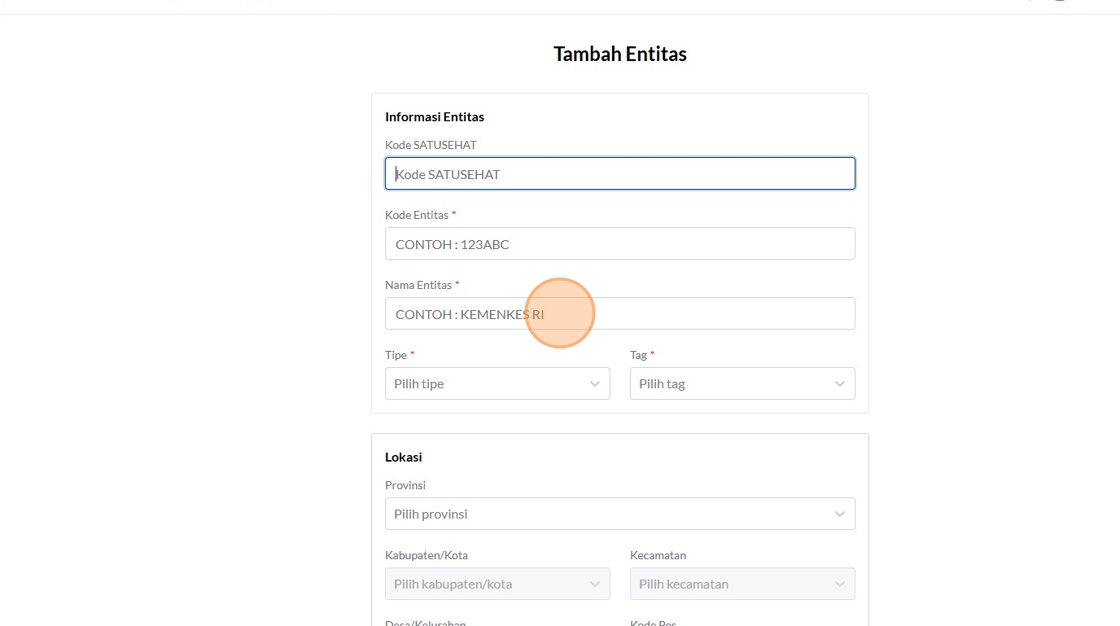The image size is (1120, 626).
Task: Click the "Nama Entitas" field label
Action: pos(418,285)
